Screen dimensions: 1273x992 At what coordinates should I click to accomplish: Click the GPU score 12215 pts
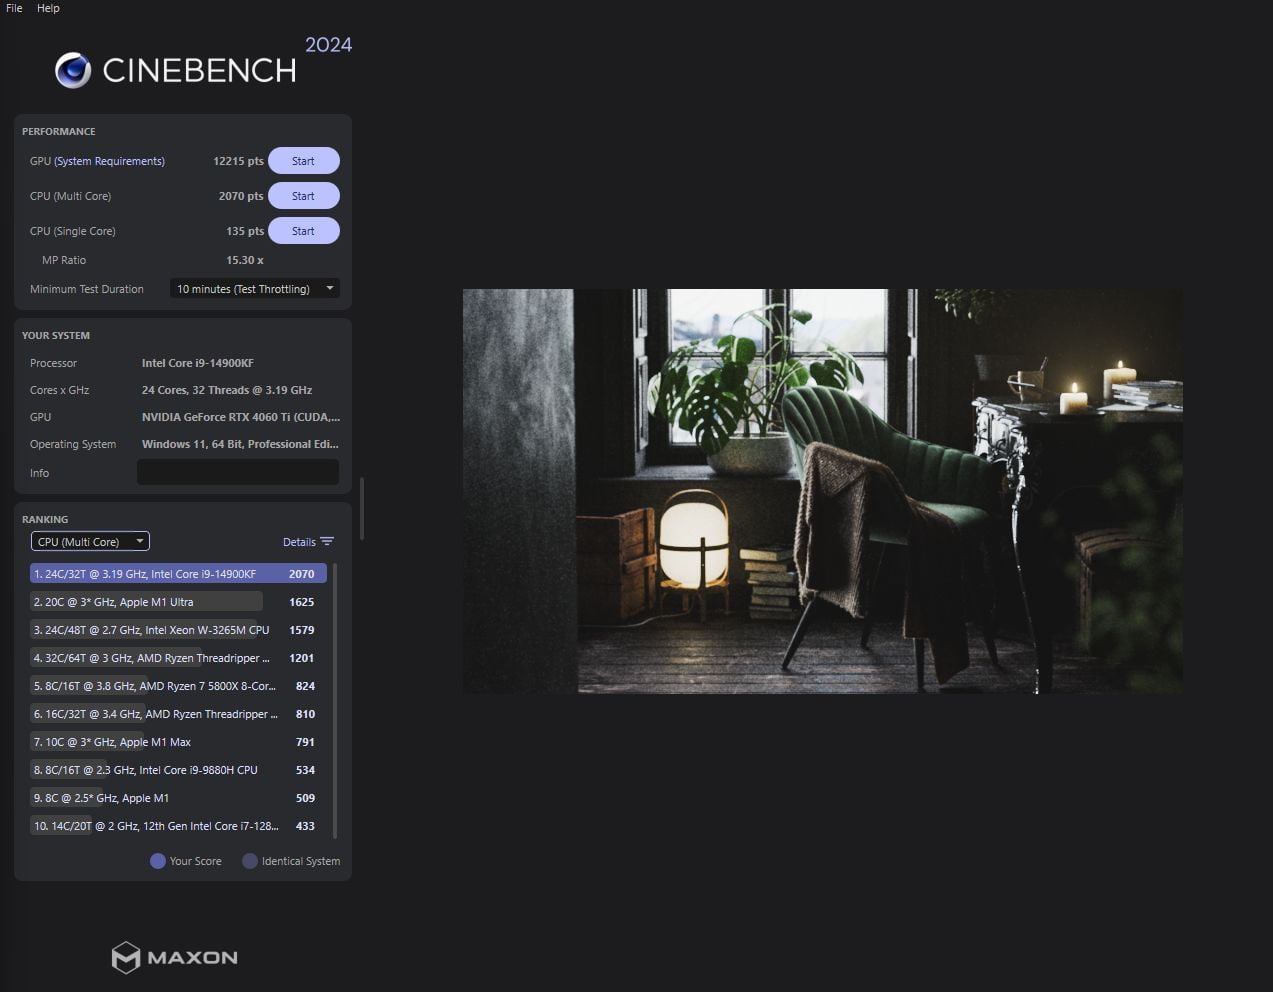point(238,161)
